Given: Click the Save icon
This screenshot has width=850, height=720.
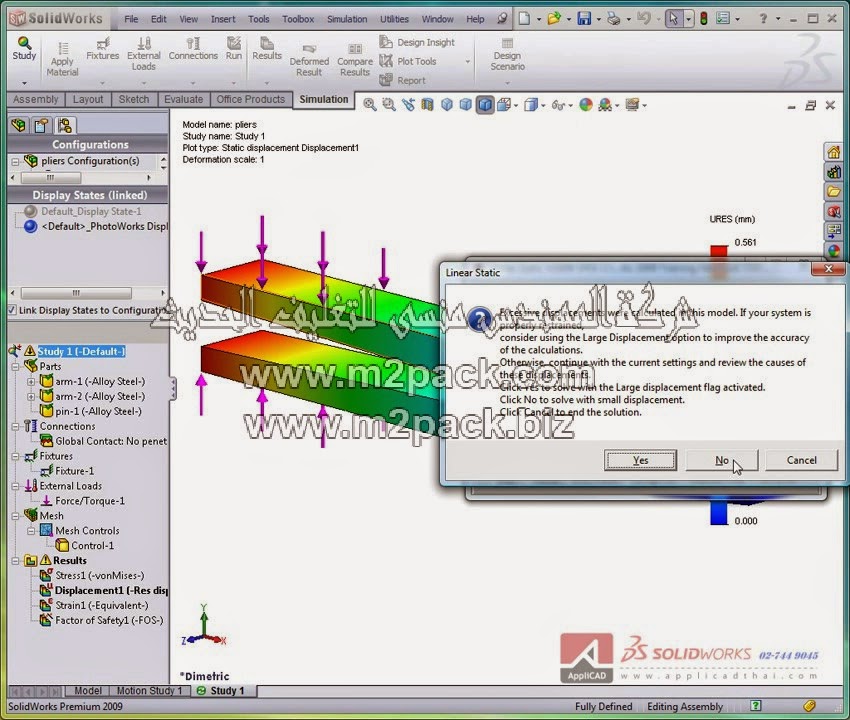Looking at the screenshot, I should coord(584,19).
